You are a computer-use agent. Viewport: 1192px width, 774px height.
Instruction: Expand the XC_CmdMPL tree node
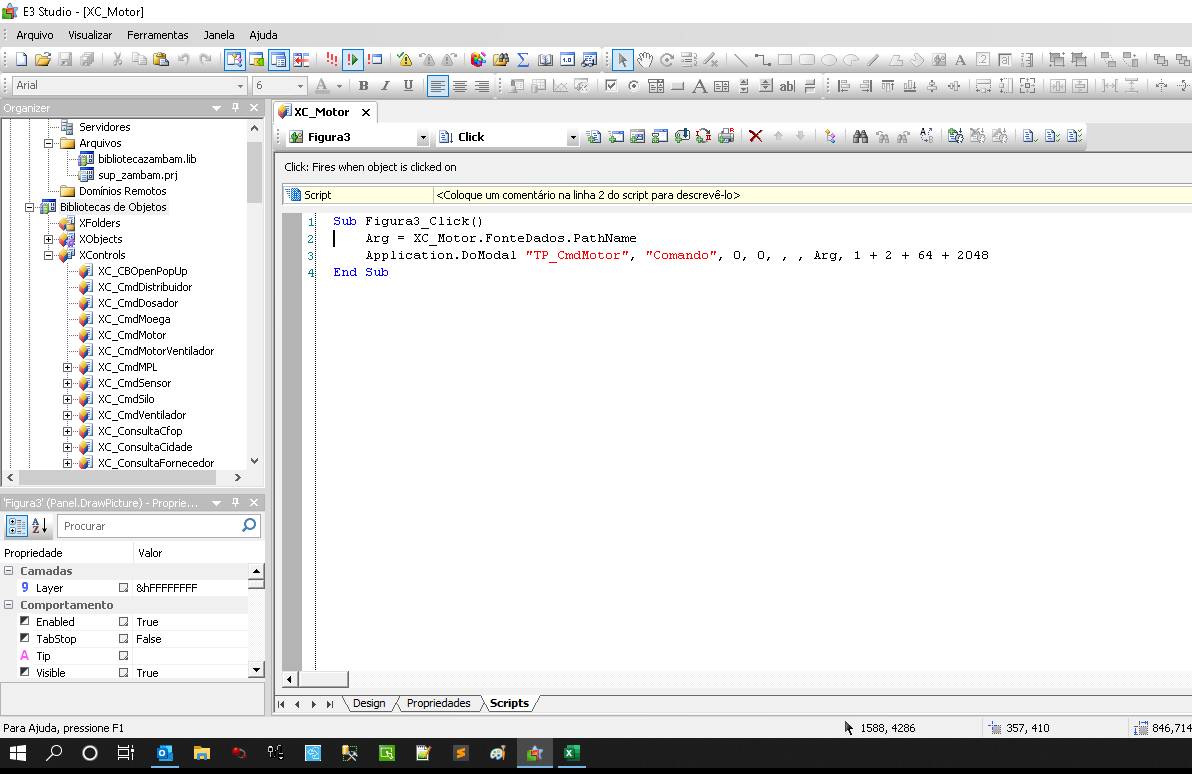pos(67,367)
